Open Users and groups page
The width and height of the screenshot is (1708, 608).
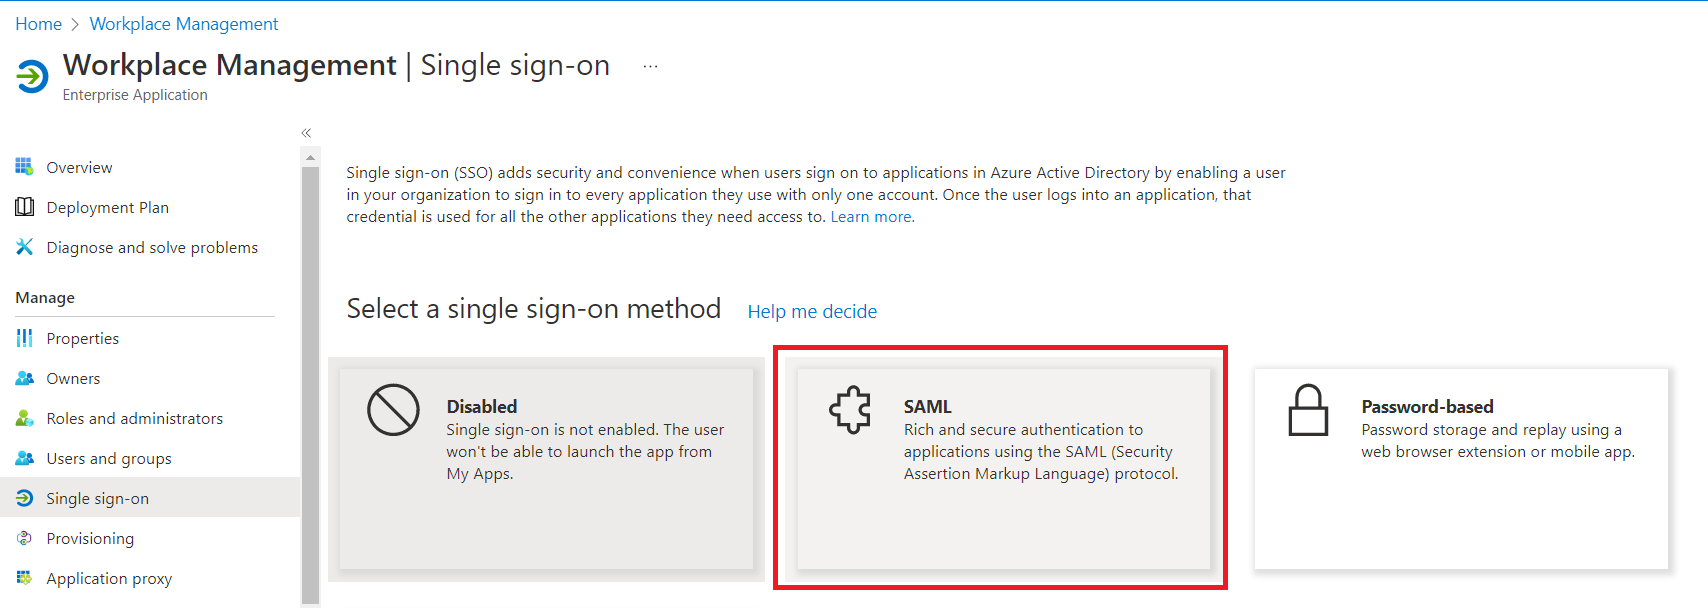(x=109, y=458)
